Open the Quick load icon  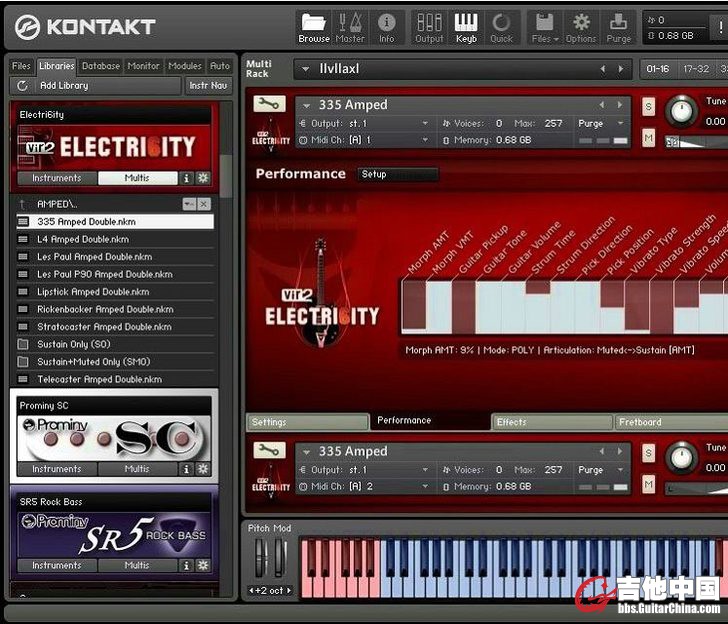click(501, 28)
